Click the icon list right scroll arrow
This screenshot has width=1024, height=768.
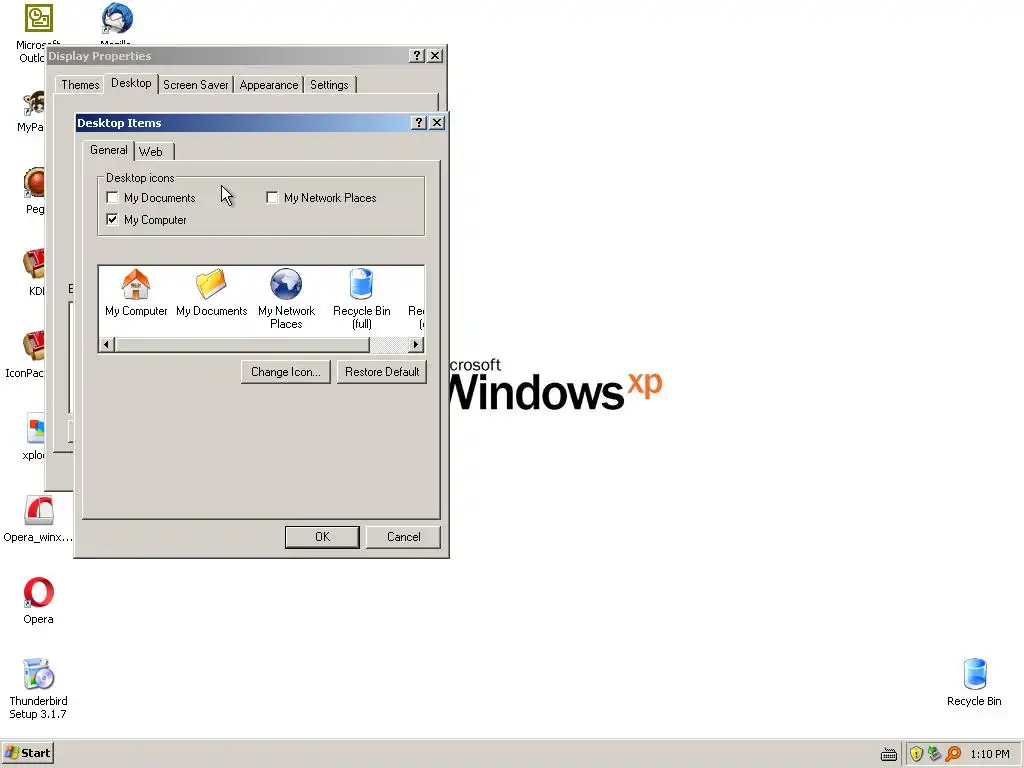click(x=415, y=344)
